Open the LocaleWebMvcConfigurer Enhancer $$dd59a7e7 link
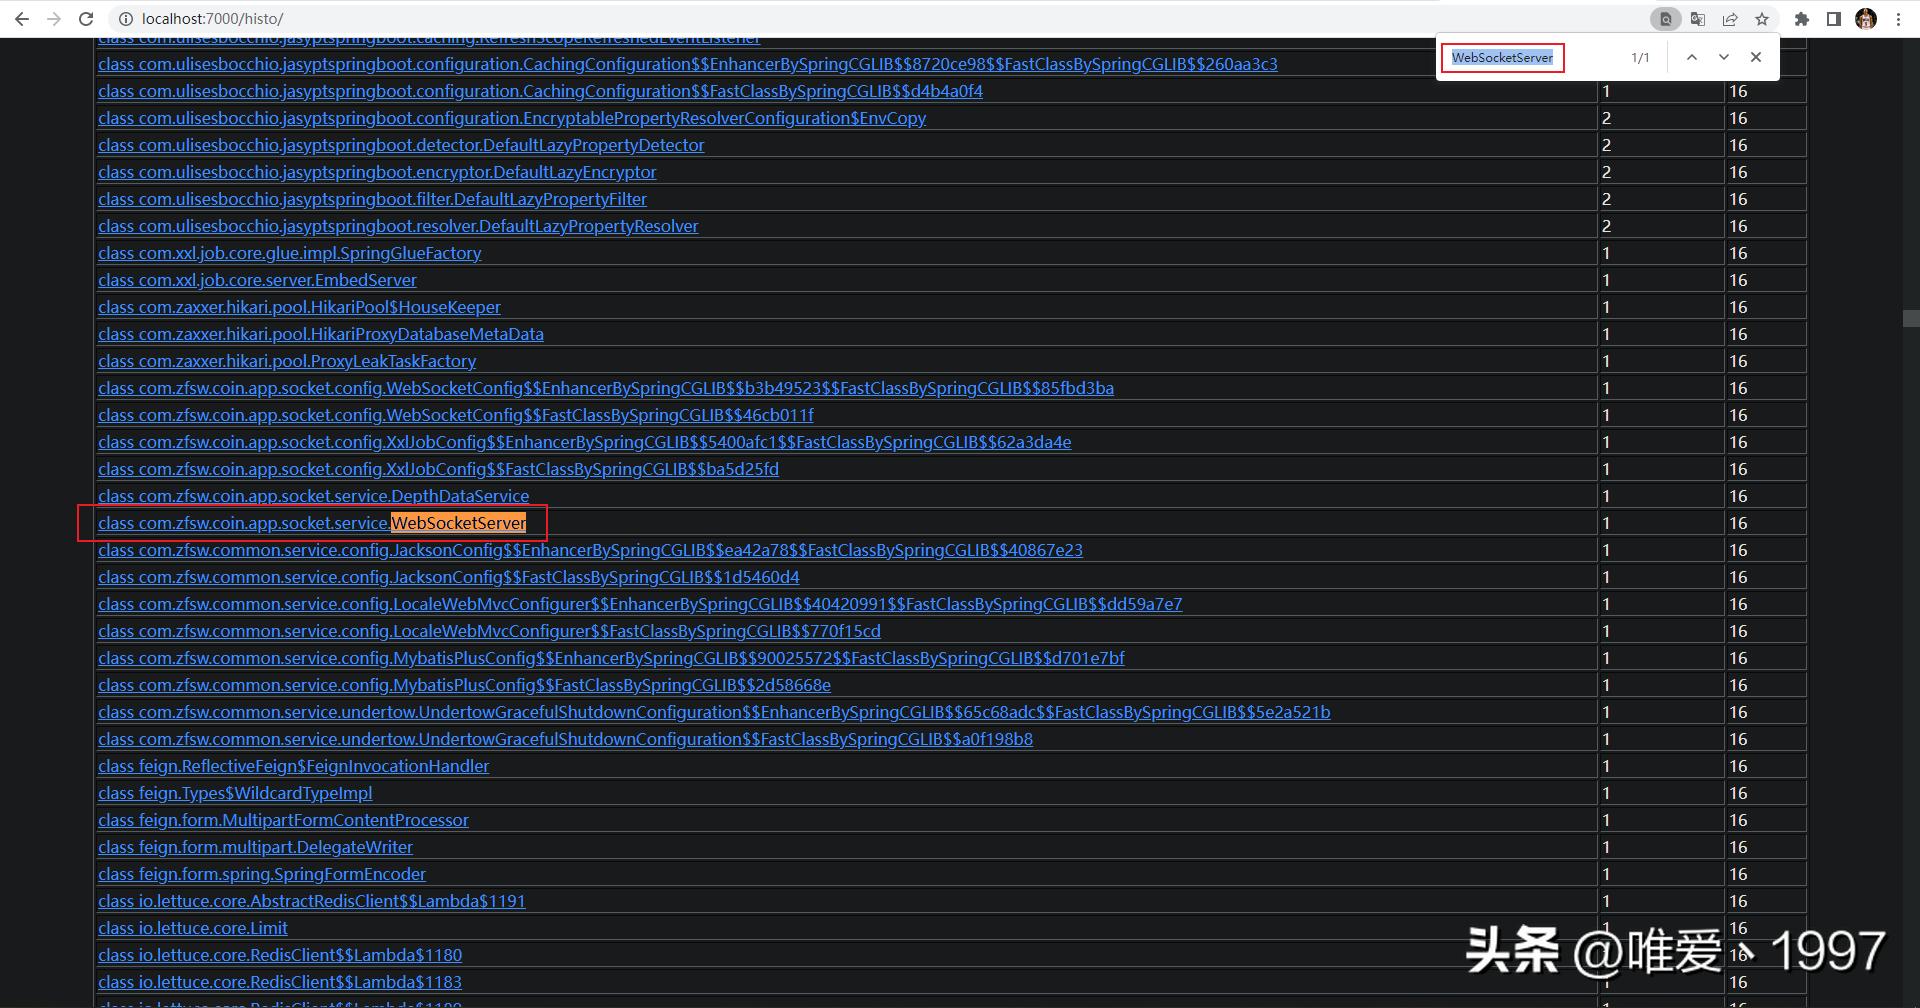 click(x=640, y=604)
